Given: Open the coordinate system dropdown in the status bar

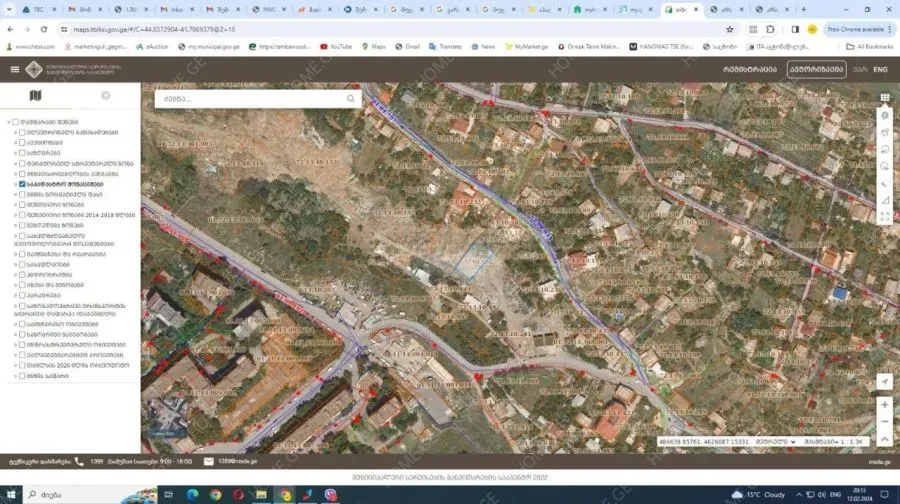Looking at the screenshot, I should point(776,441).
